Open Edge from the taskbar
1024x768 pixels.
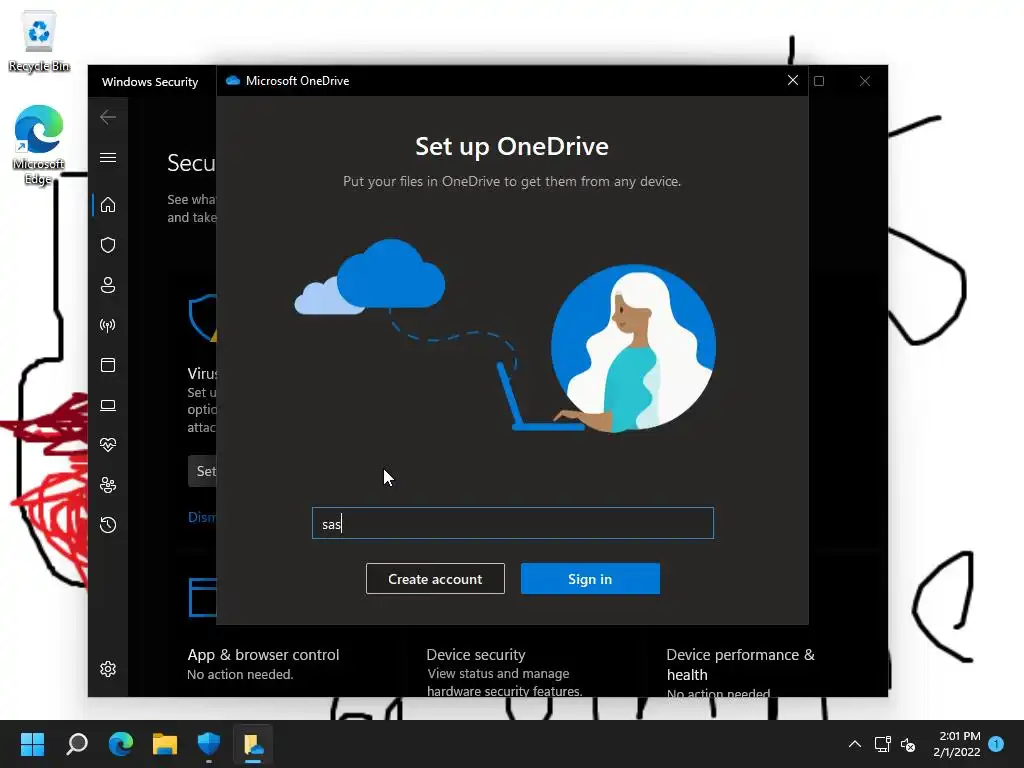(x=121, y=744)
